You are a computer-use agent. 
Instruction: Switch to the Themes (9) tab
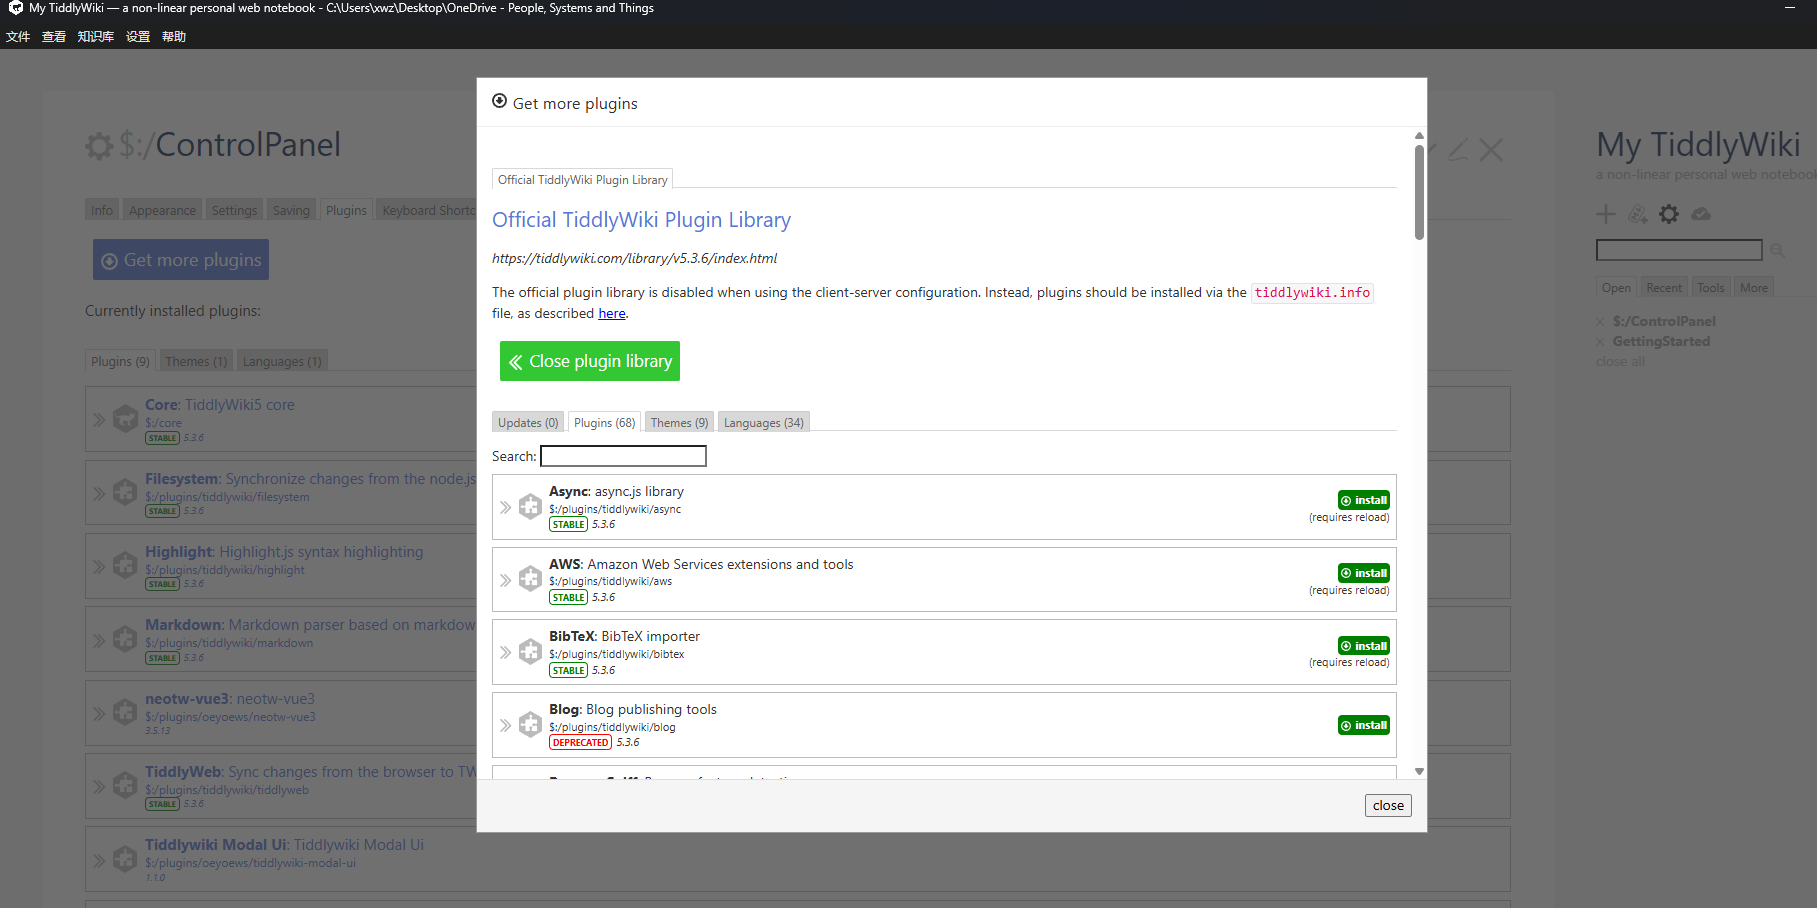point(679,422)
